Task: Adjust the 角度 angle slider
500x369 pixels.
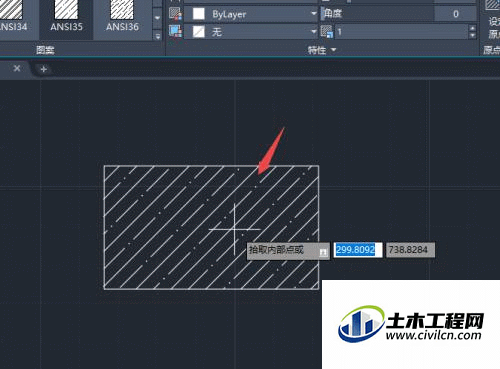Action: click(377, 14)
